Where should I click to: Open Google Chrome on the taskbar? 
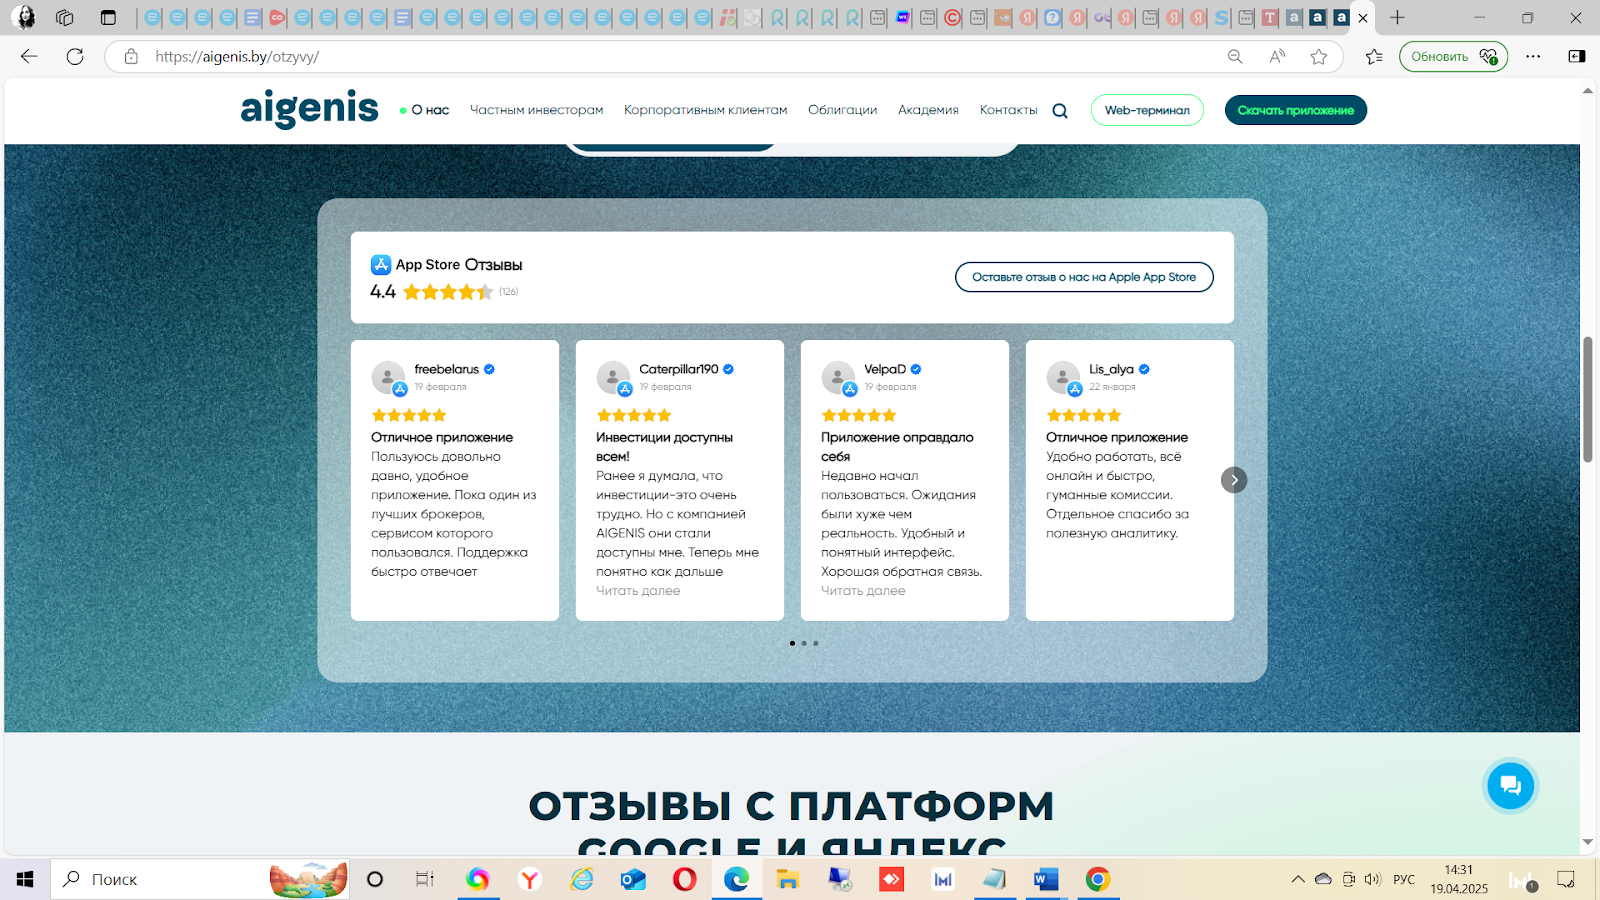point(1097,879)
